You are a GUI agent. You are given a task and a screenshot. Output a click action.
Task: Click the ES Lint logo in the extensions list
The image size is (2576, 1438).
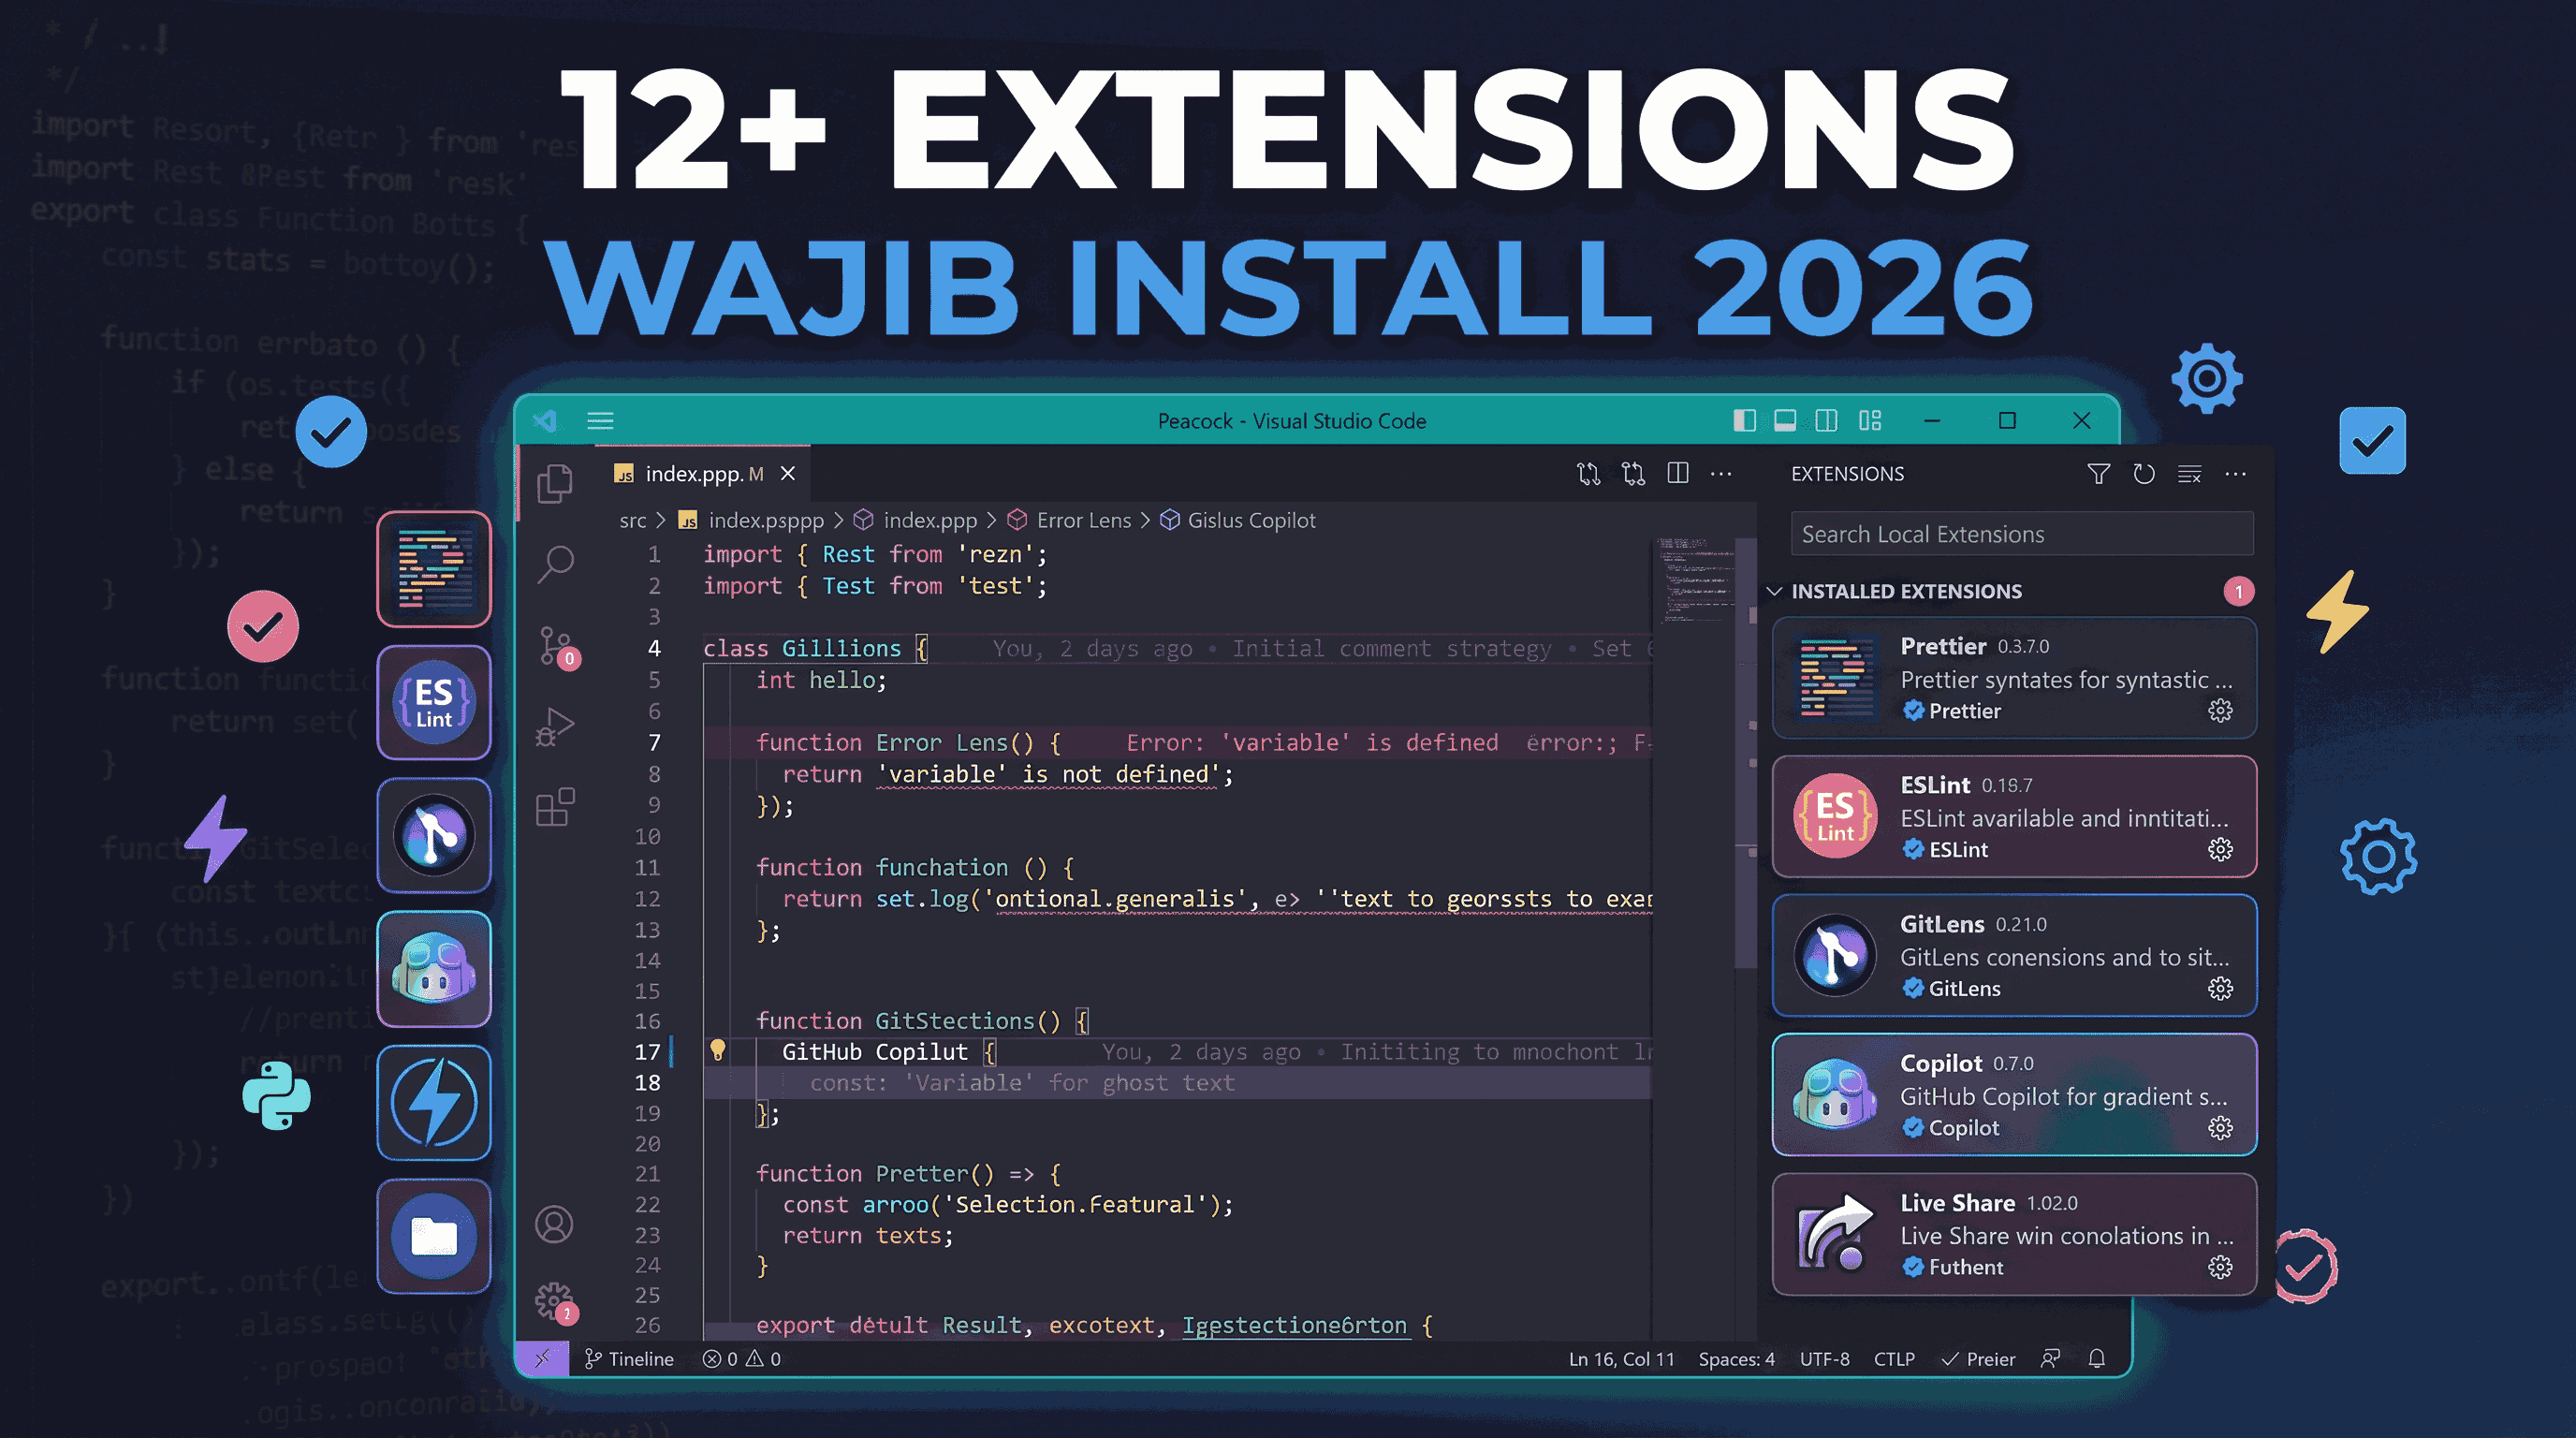pos(1836,817)
